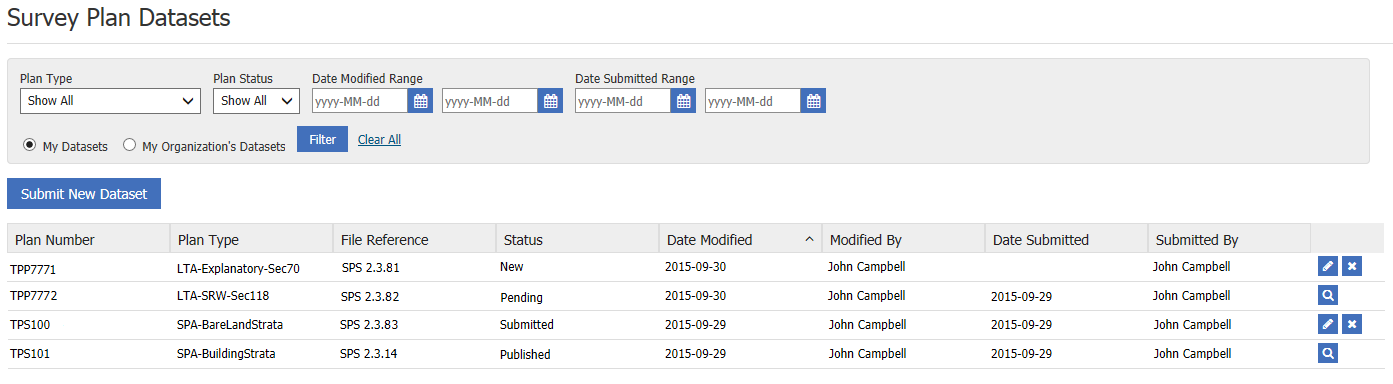
Task: Follow the Clear All link
Action: click(x=379, y=140)
